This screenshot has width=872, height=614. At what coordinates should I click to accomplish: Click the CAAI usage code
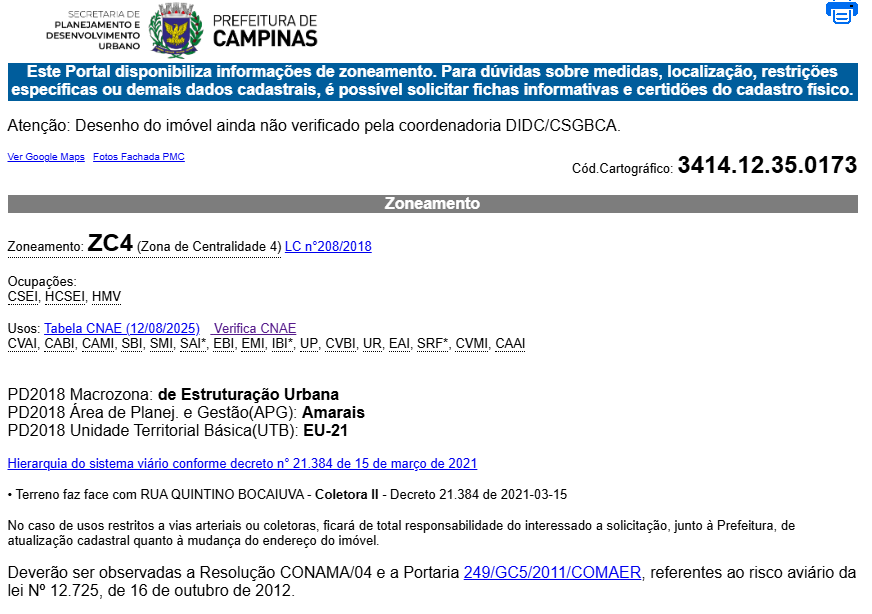(510, 344)
